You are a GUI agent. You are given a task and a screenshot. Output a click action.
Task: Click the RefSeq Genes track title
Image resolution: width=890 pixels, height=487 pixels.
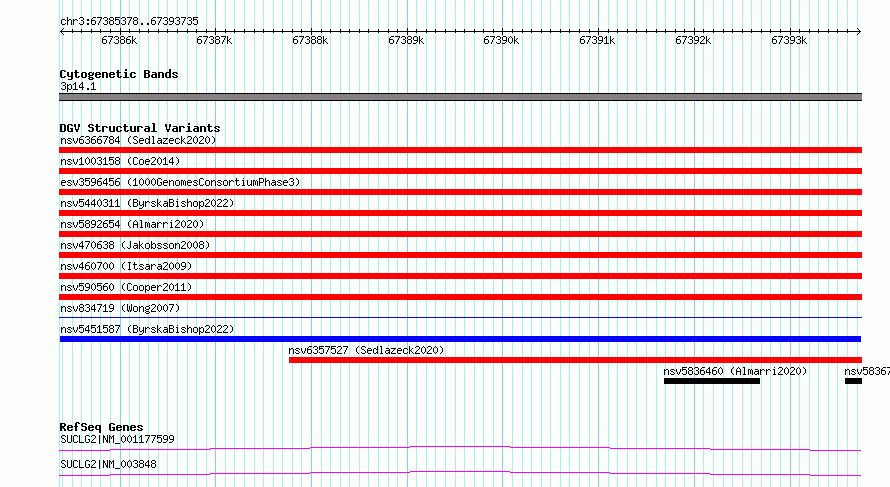click(101, 427)
